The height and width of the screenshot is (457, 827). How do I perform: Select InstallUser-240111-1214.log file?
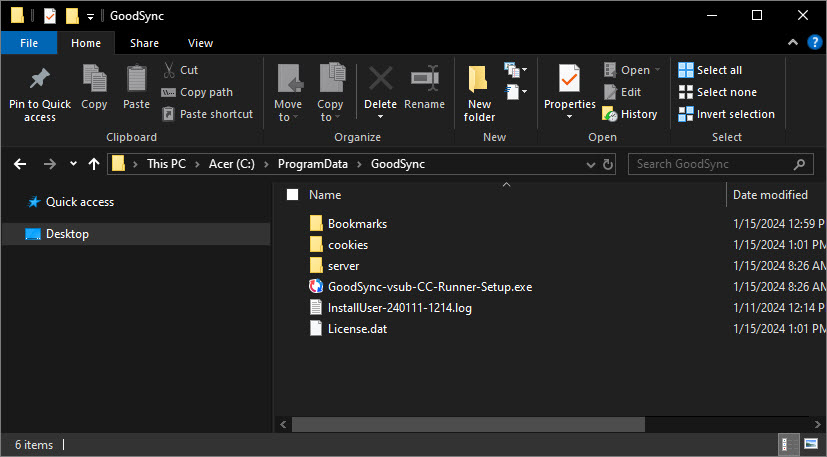coord(399,308)
